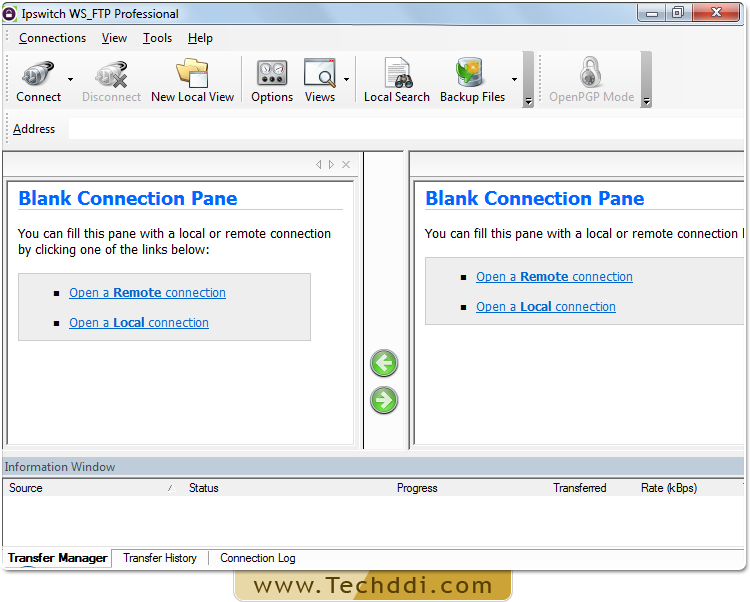Minimize the WS_FTP window
The width and height of the screenshot is (750, 602).
click(x=651, y=13)
